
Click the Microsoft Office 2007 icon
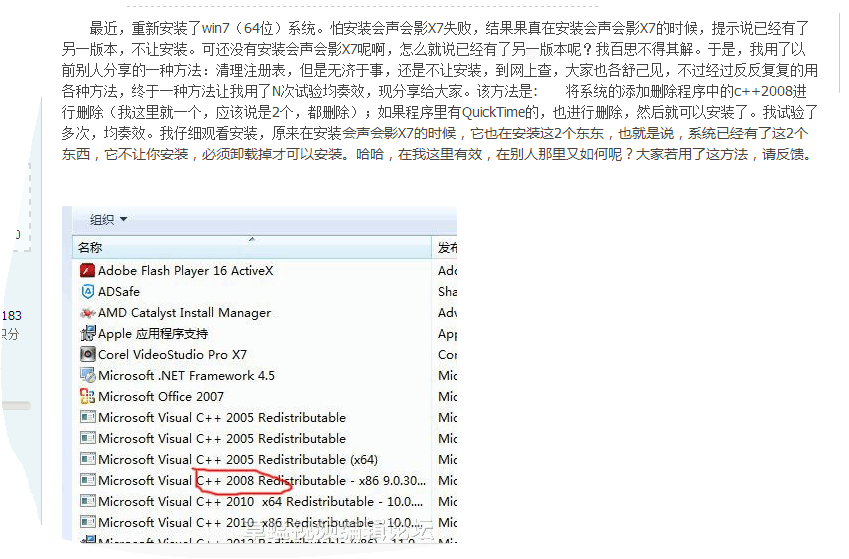[87, 396]
